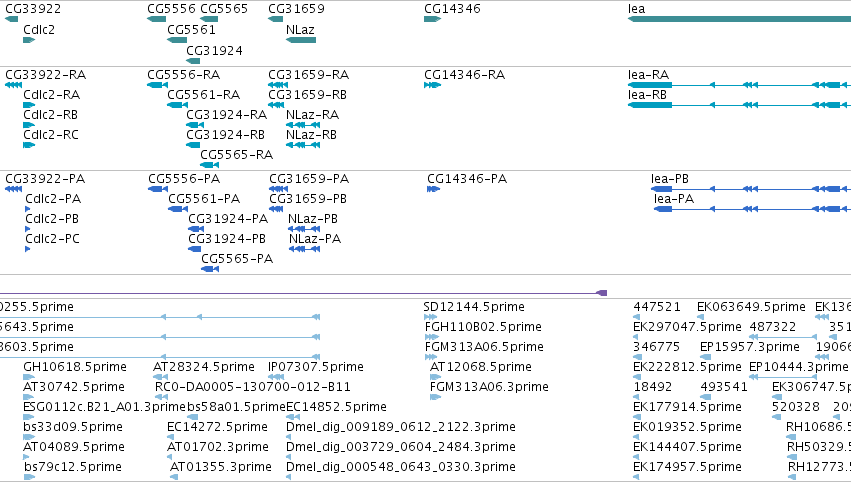Select EST AT28324.5prime

204,367
